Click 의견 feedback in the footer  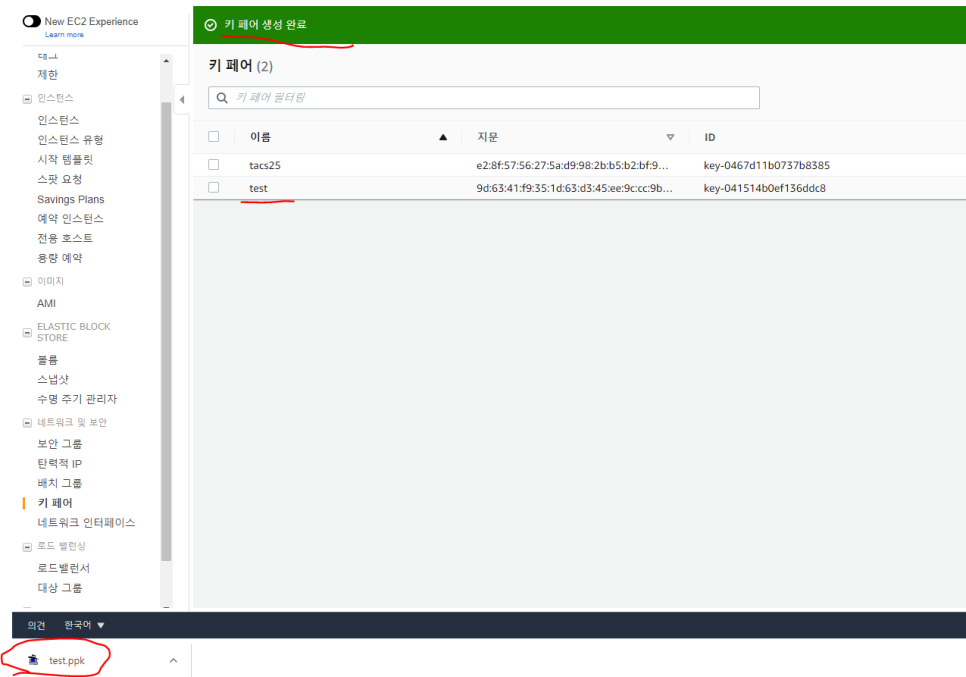[36, 625]
